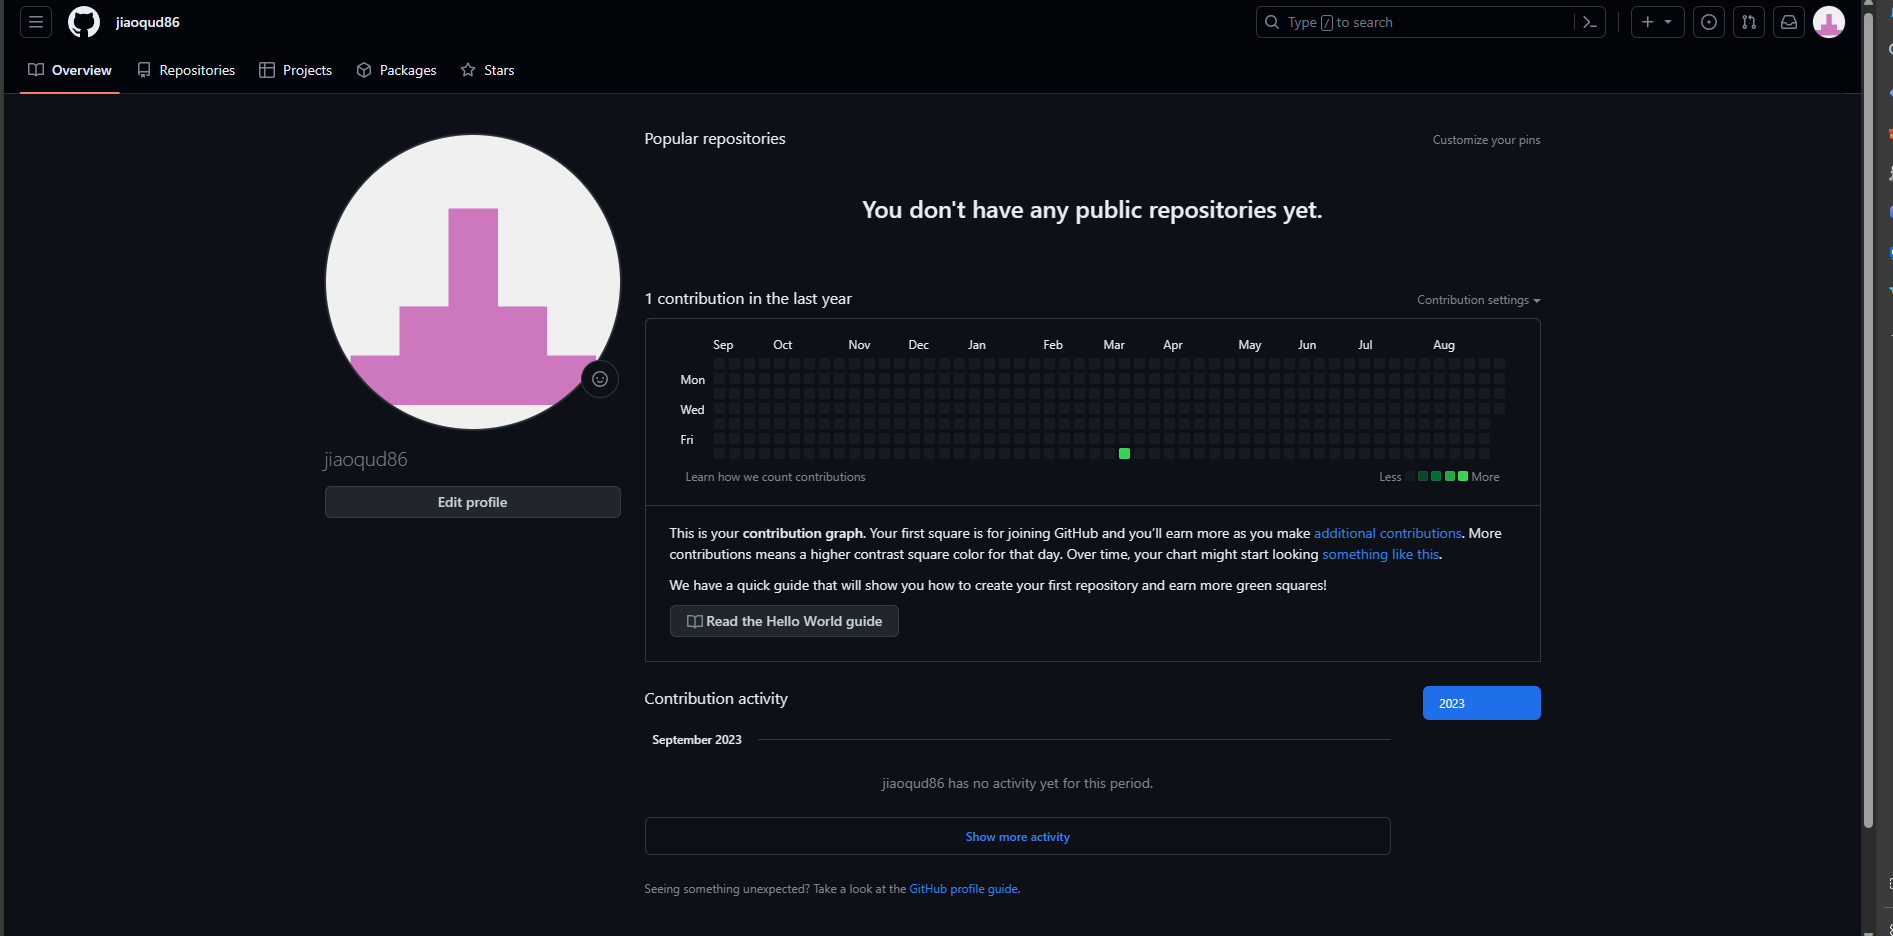
Task: Open the notifications inbox icon
Action: click(1789, 22)
